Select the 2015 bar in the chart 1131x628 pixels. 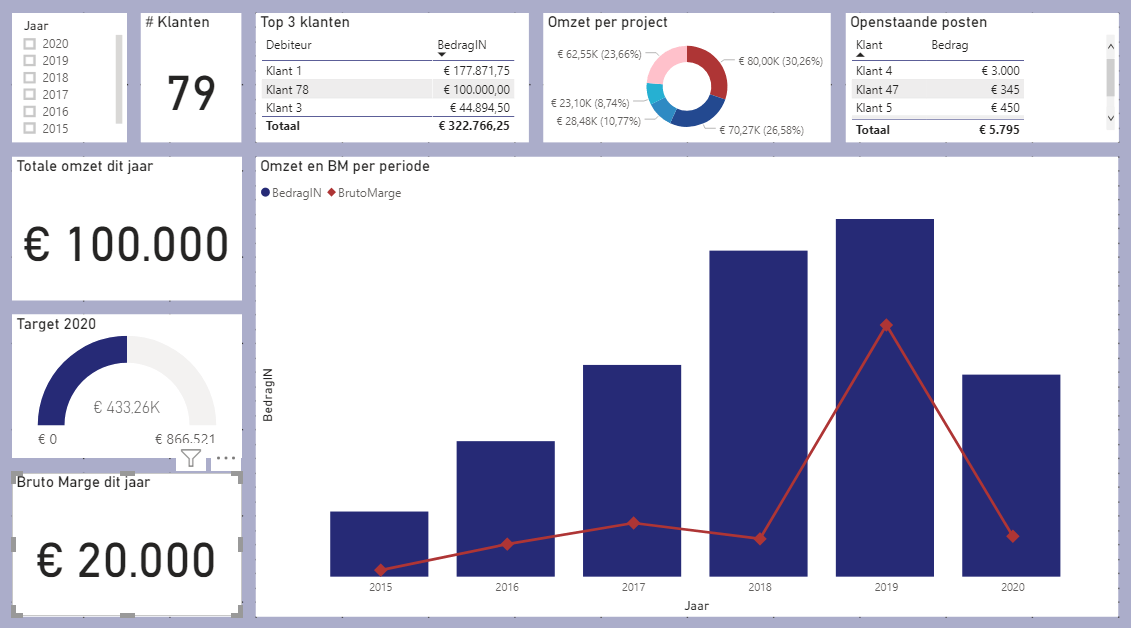(379, 544)
